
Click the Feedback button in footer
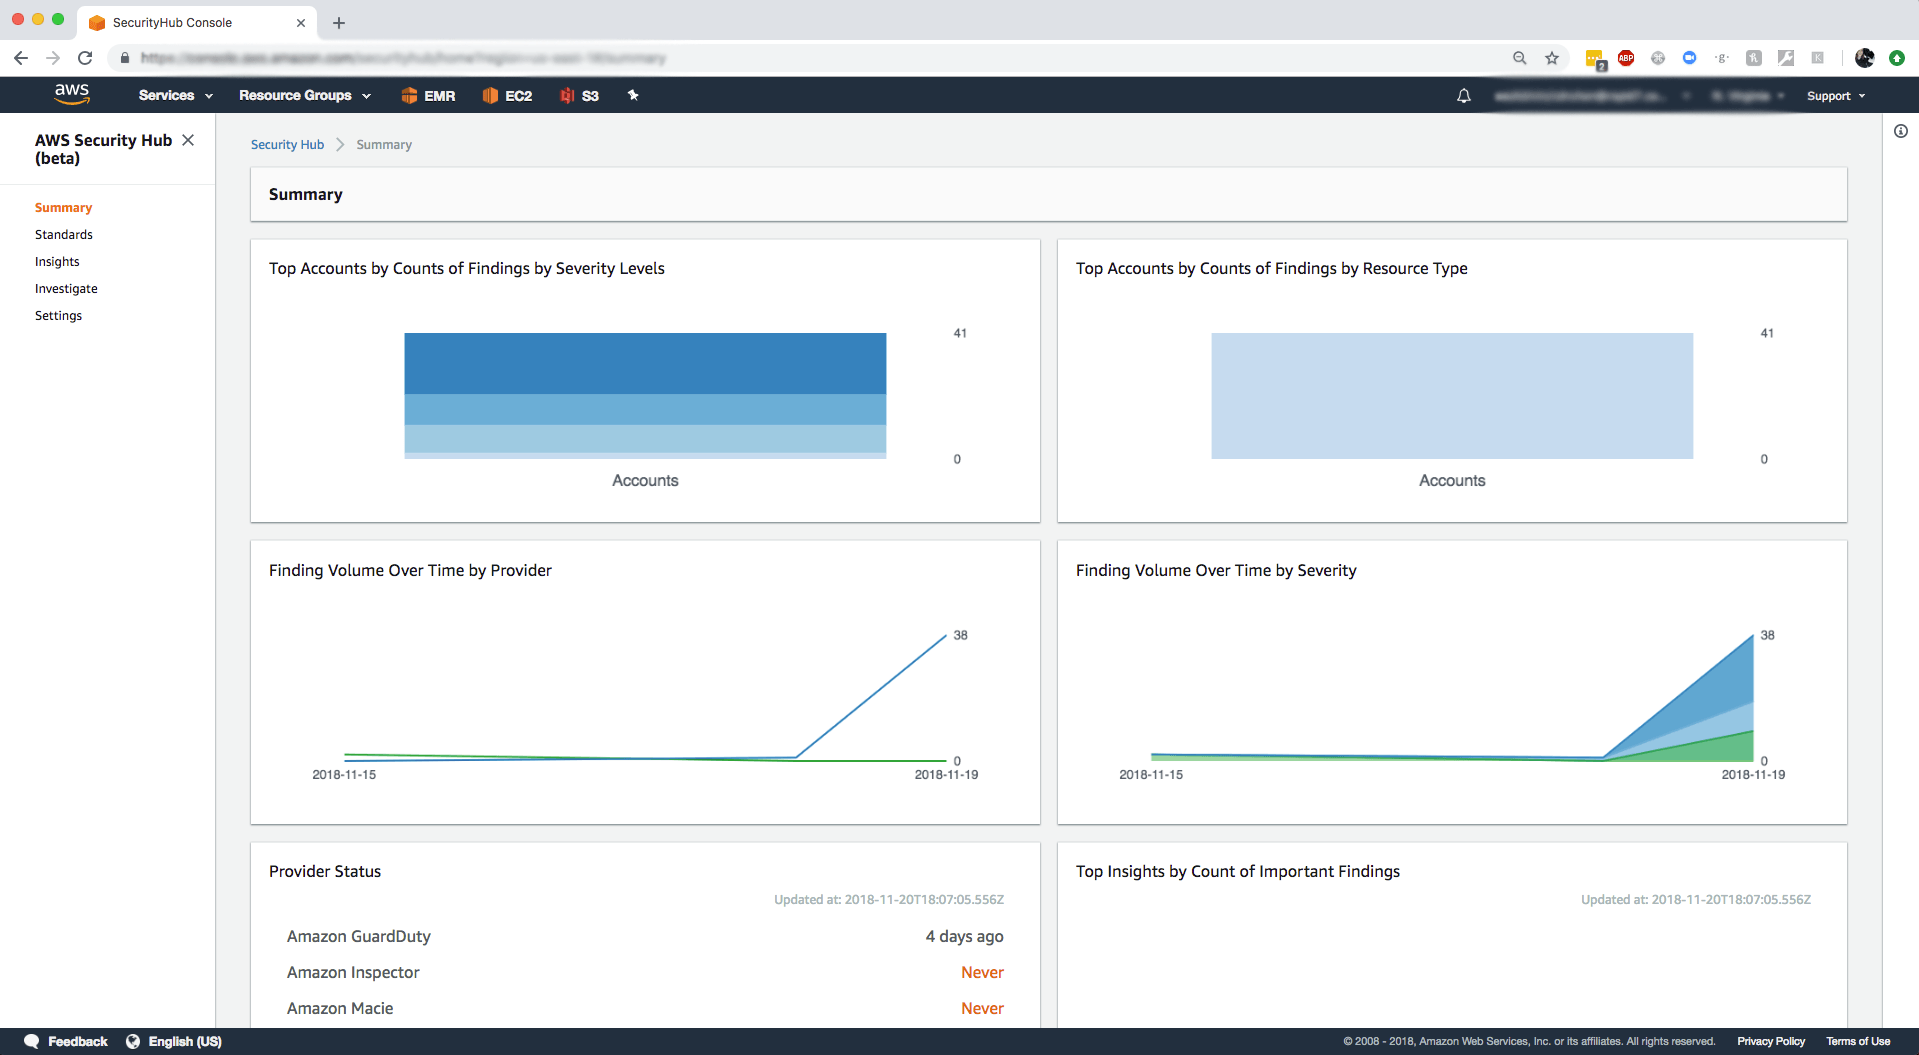(66, 1041)
